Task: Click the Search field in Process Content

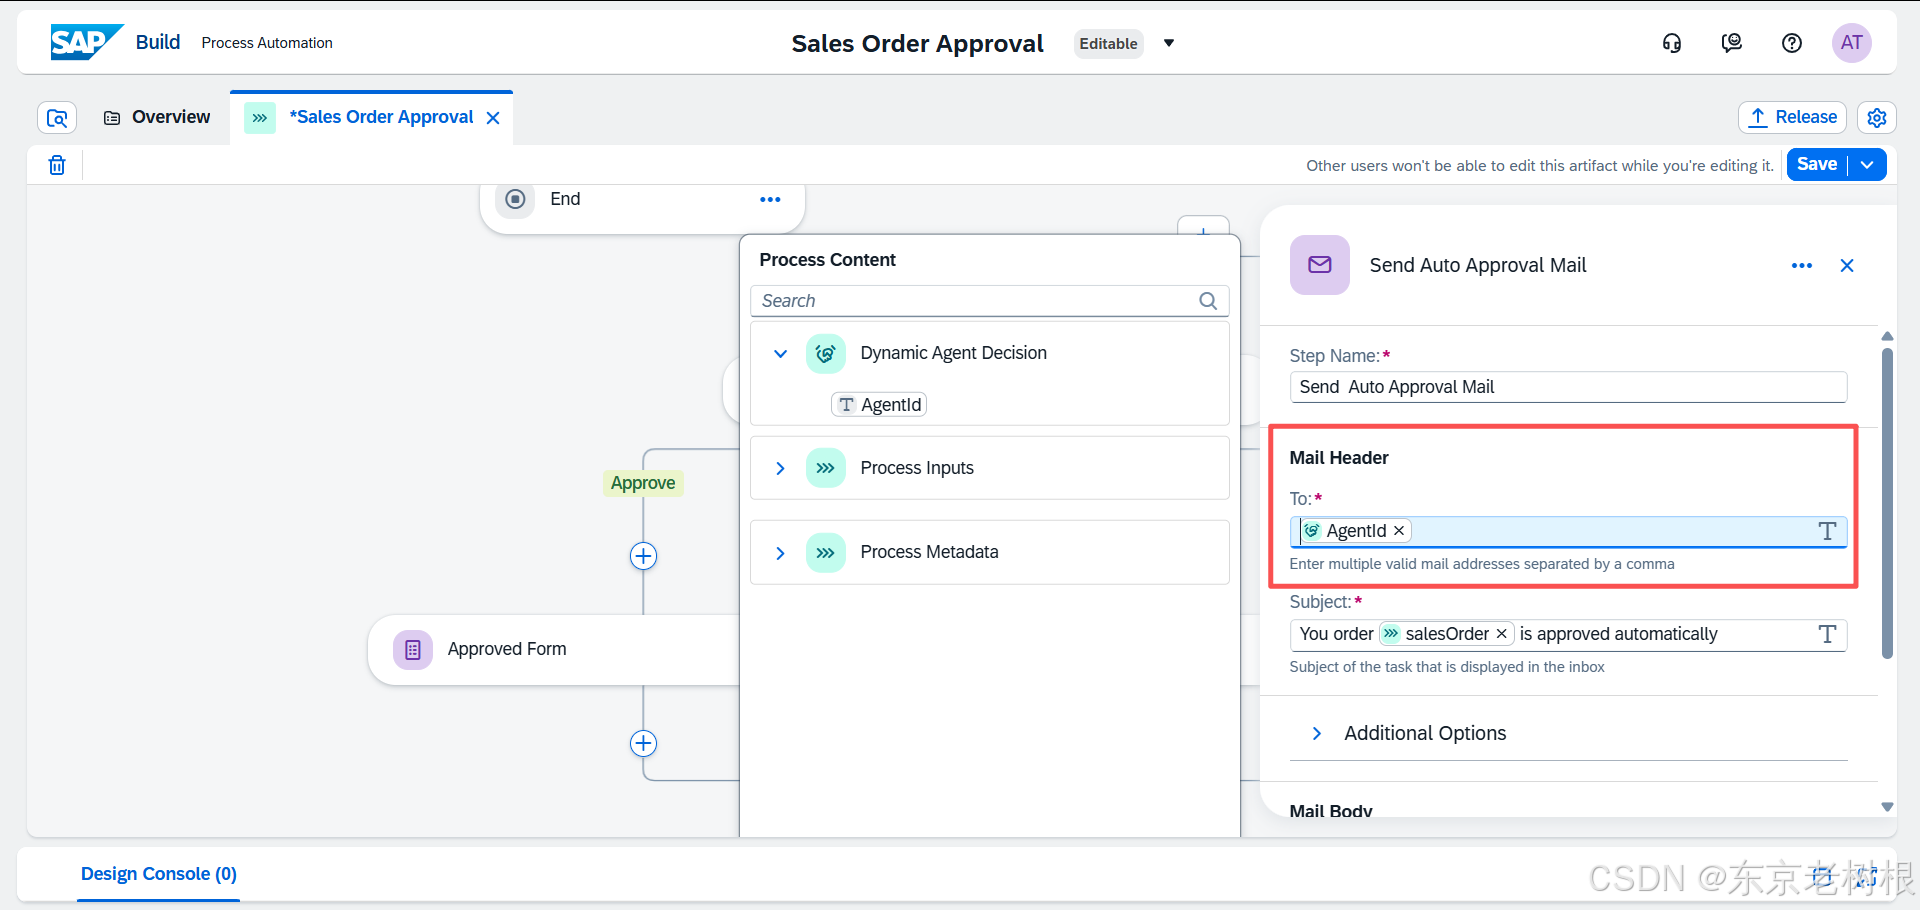Action: click(989, 301)
